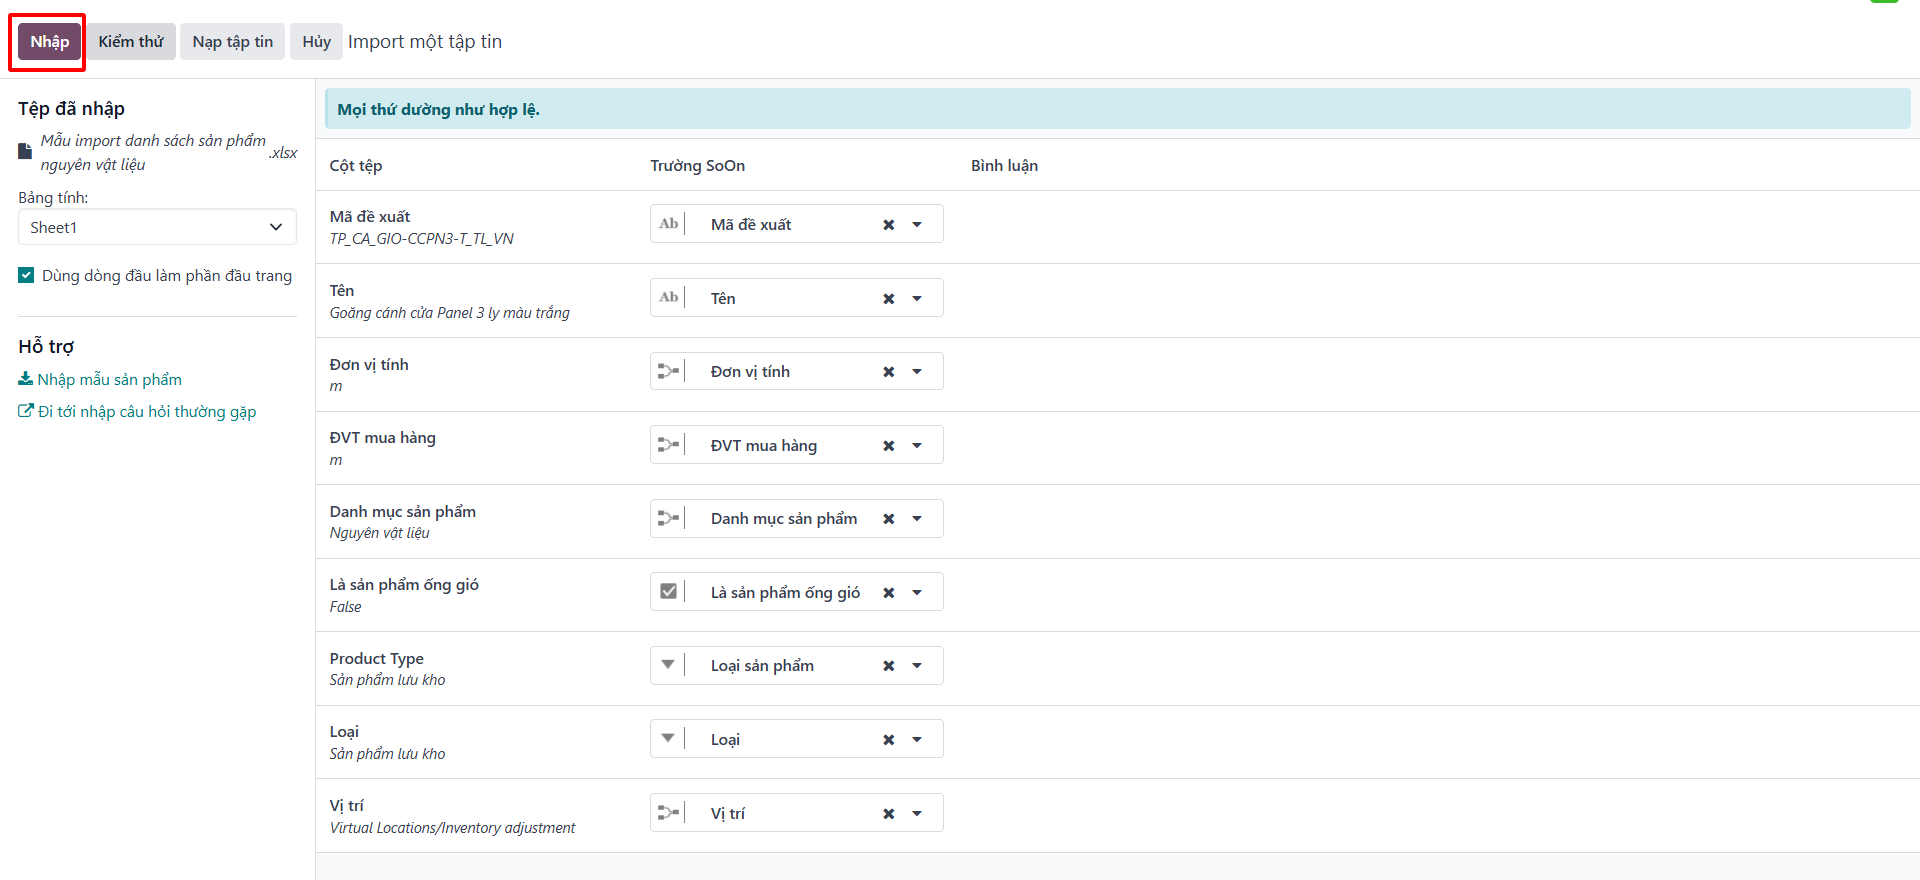
Task: Clear the ĐVT mua hàng mapping
Action: click(888, 446)
